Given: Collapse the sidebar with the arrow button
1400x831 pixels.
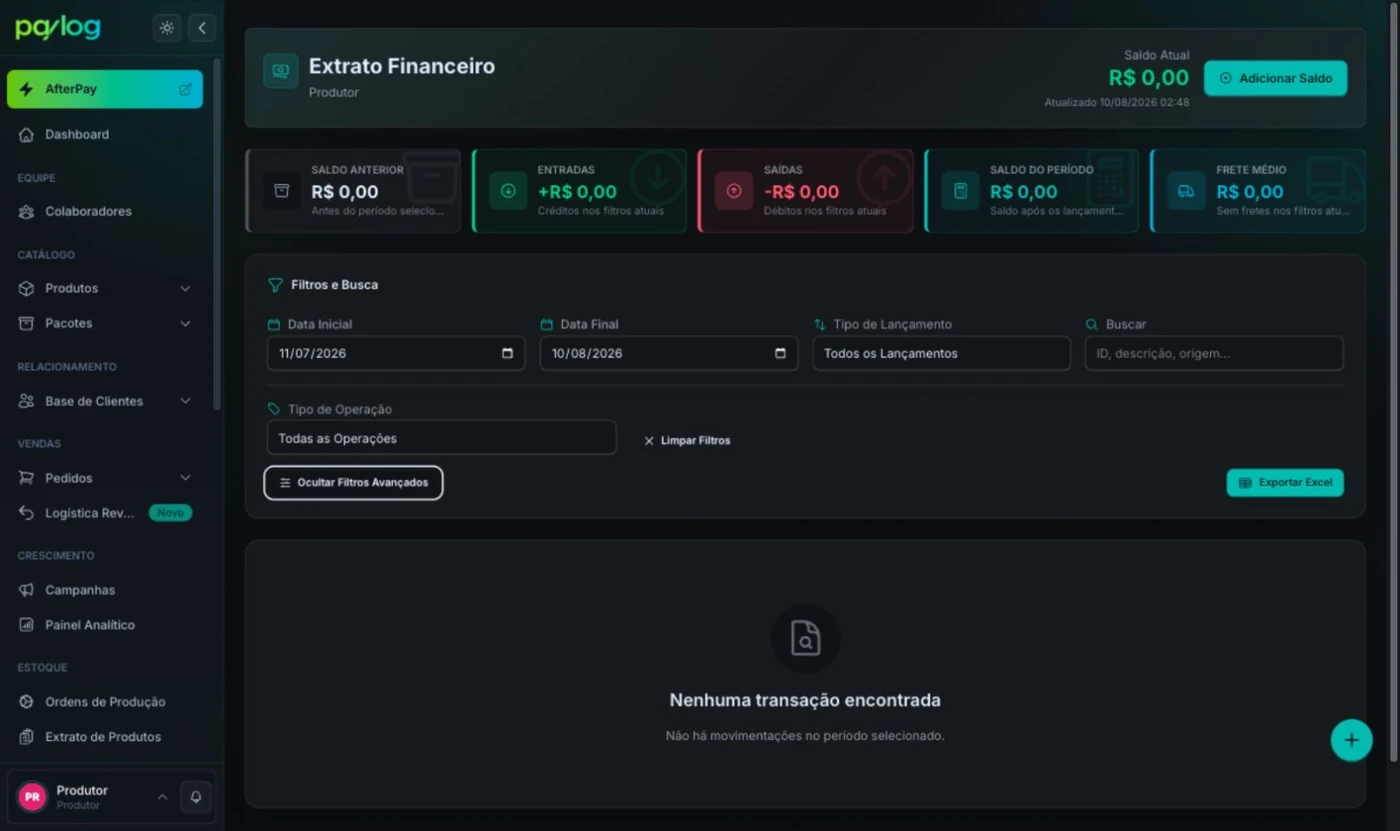Looking at the screenshot, I should point(202,28).
